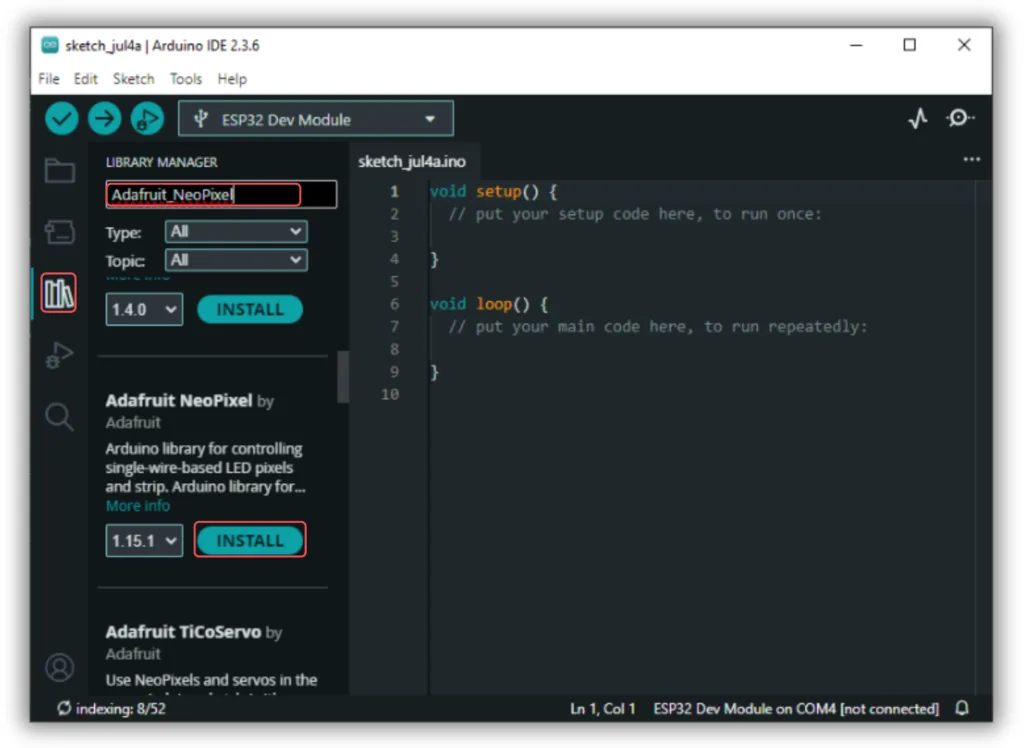Open the Help menu
Image resolution: width=1024 pixels, height=748 pixels.
(x=232, y=79)
